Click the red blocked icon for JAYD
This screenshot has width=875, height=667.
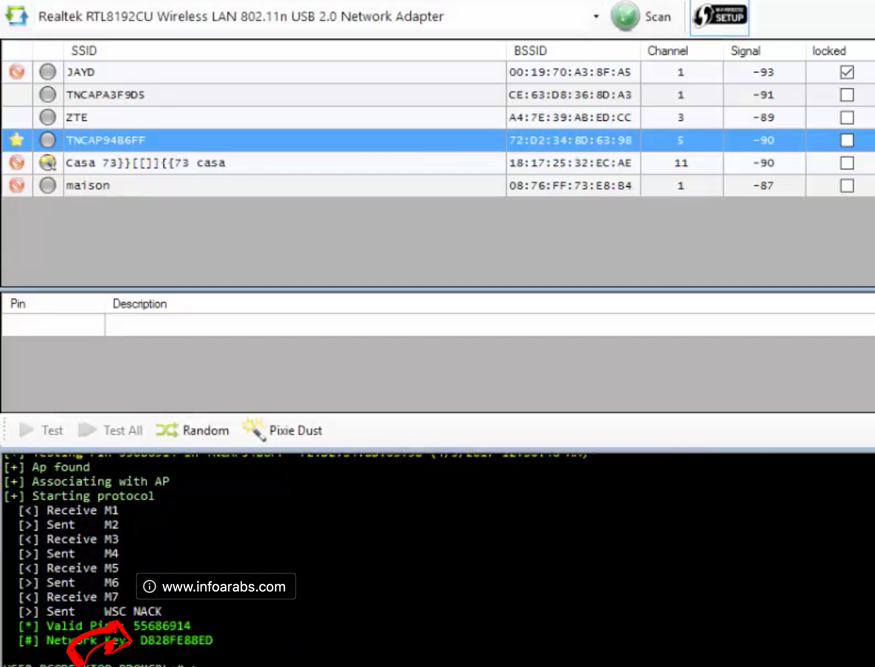[x=17, y=71]
